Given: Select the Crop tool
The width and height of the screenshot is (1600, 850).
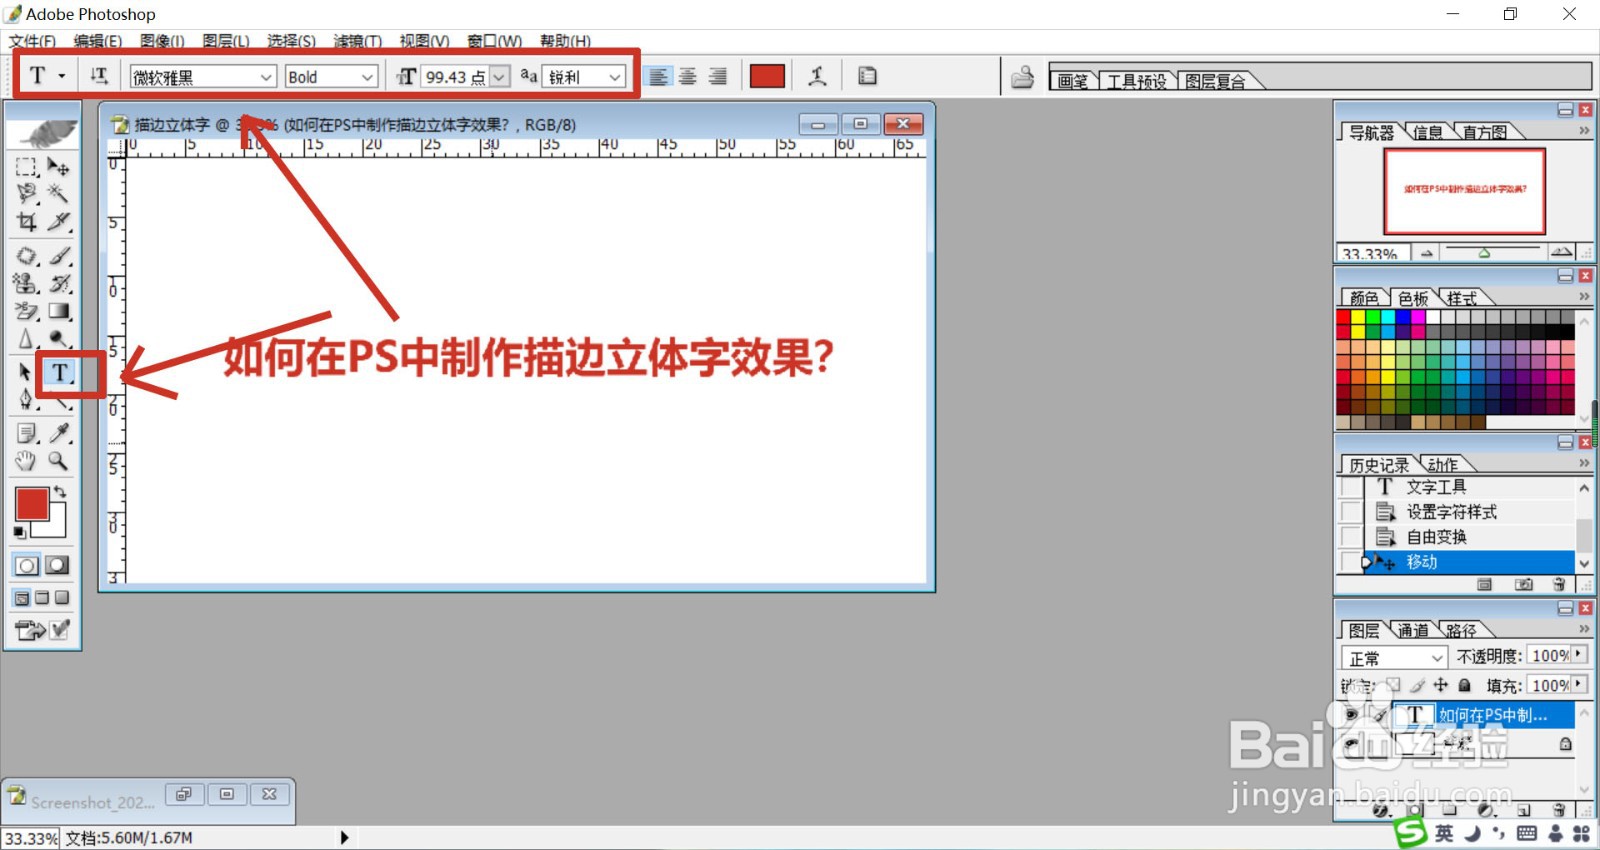Looking at the screenshot, I should click(x=27, y=221).
